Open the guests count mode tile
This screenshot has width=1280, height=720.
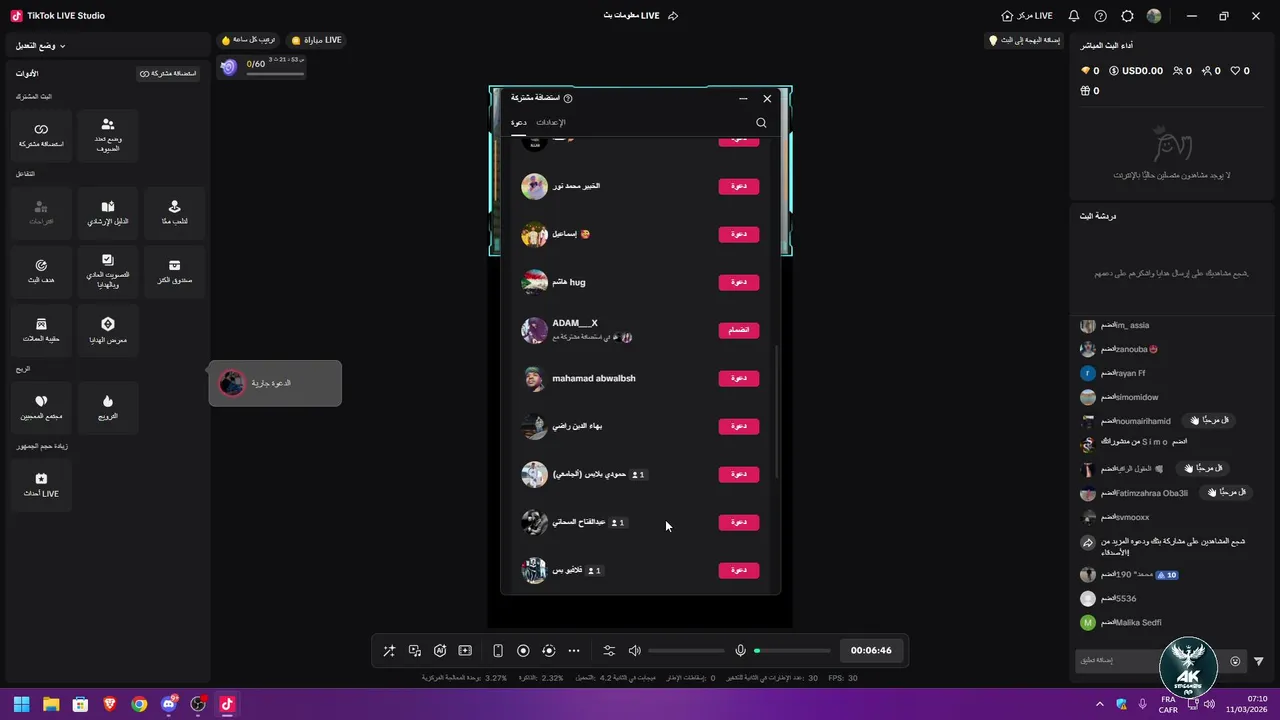[x=108, y=135]
